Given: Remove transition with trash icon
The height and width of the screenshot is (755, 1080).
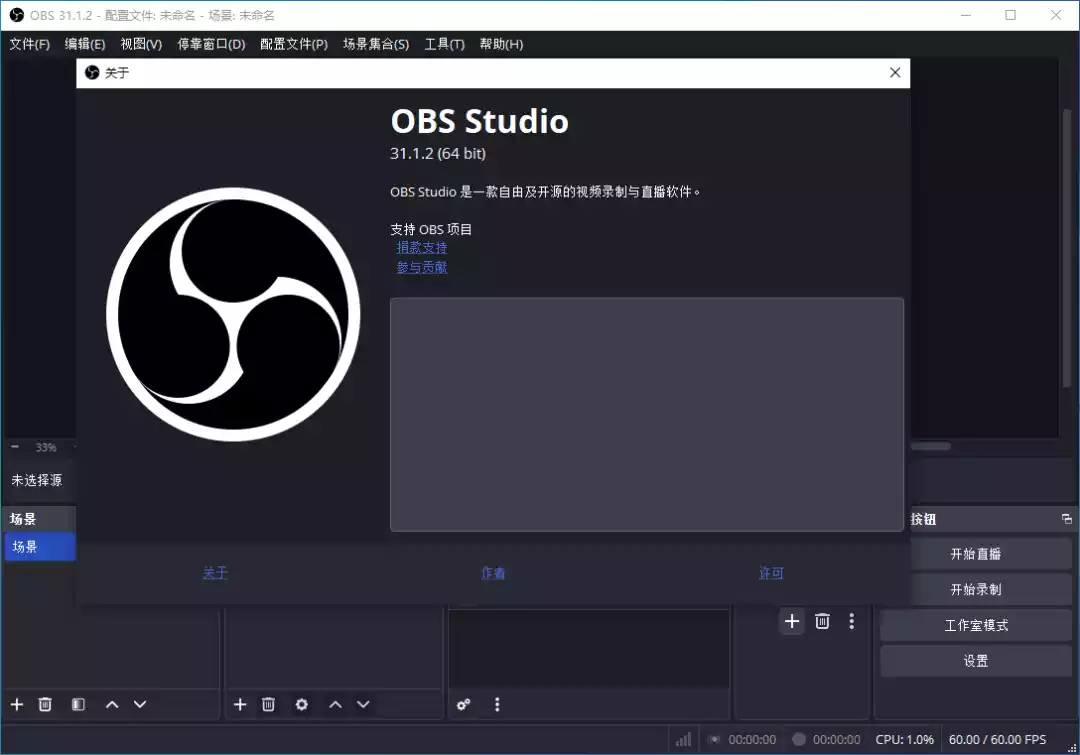Looking at the screenshot, I should coord(822,621).
